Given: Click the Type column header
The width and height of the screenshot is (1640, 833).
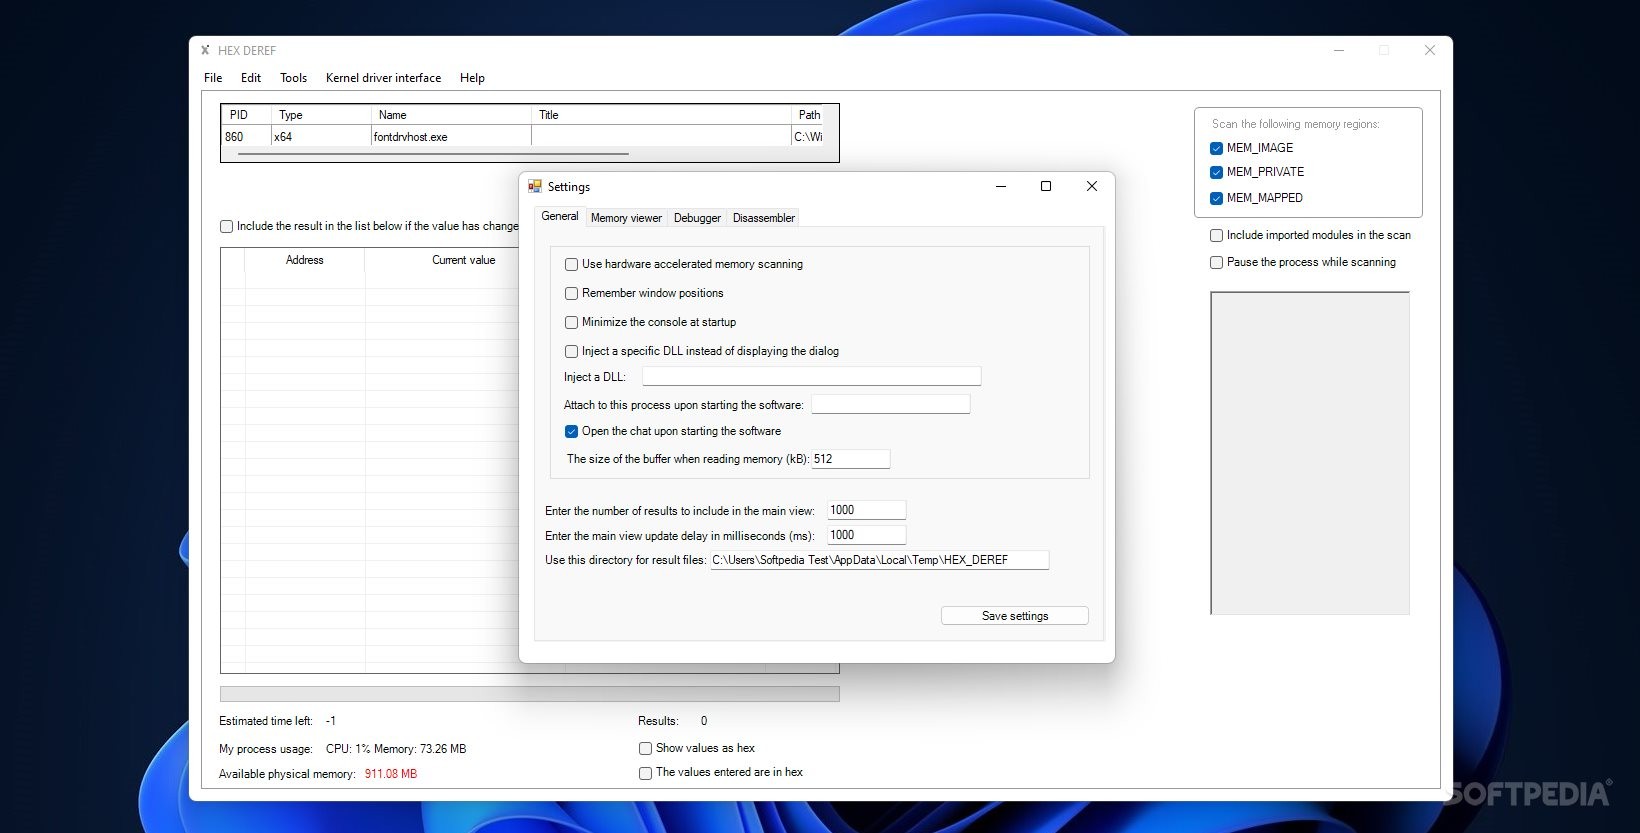Looking at the screenshot, I should coord(321,115).
